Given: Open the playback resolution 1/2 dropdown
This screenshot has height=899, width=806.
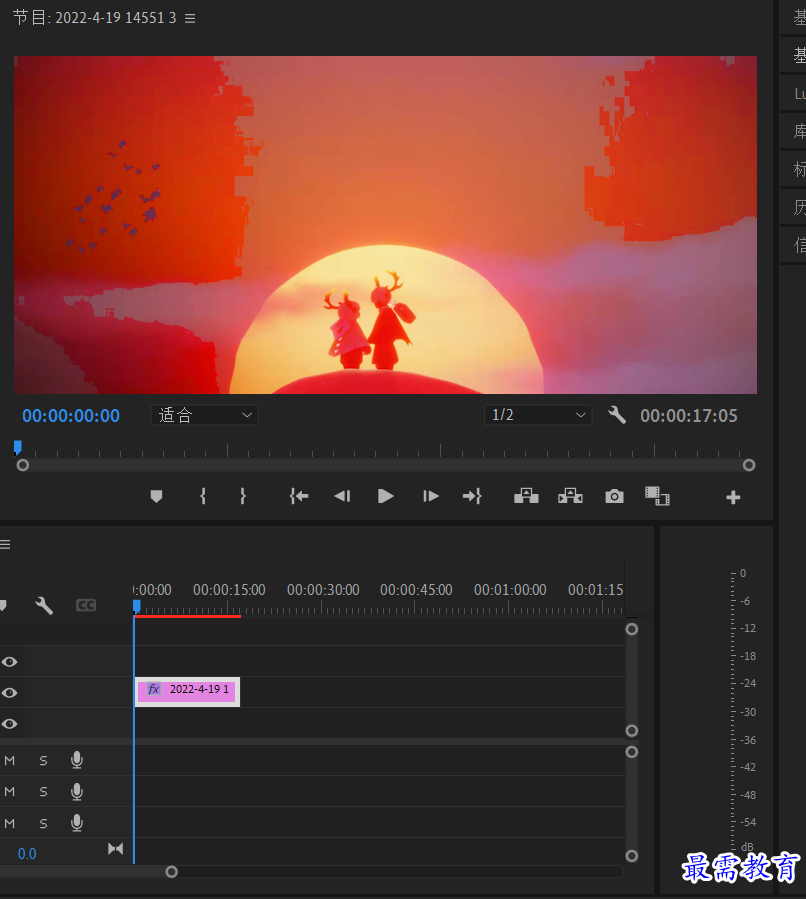Looking at the screenshot, I should 538,415.
